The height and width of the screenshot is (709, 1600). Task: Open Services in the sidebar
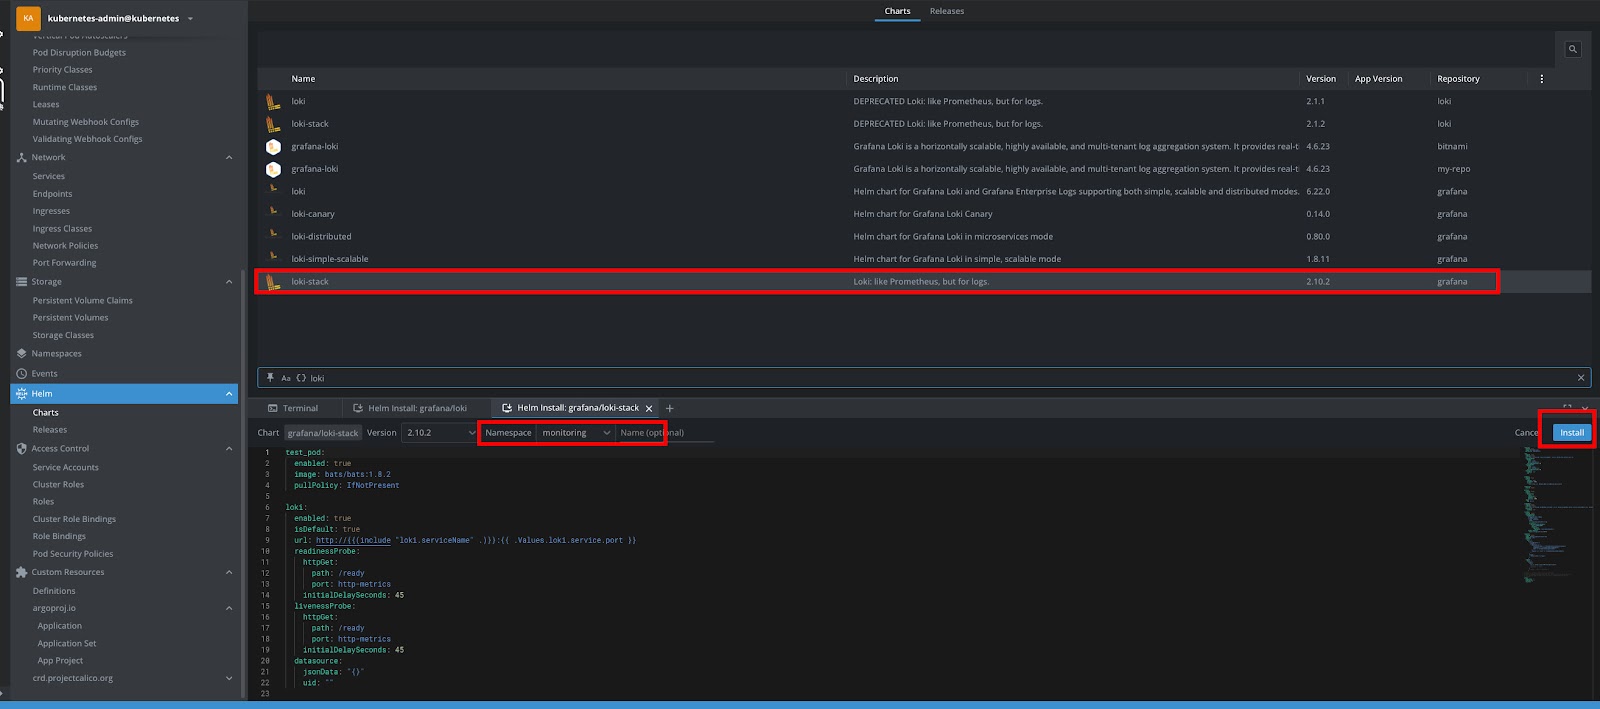pyautogui.click(x=49, y=176)
